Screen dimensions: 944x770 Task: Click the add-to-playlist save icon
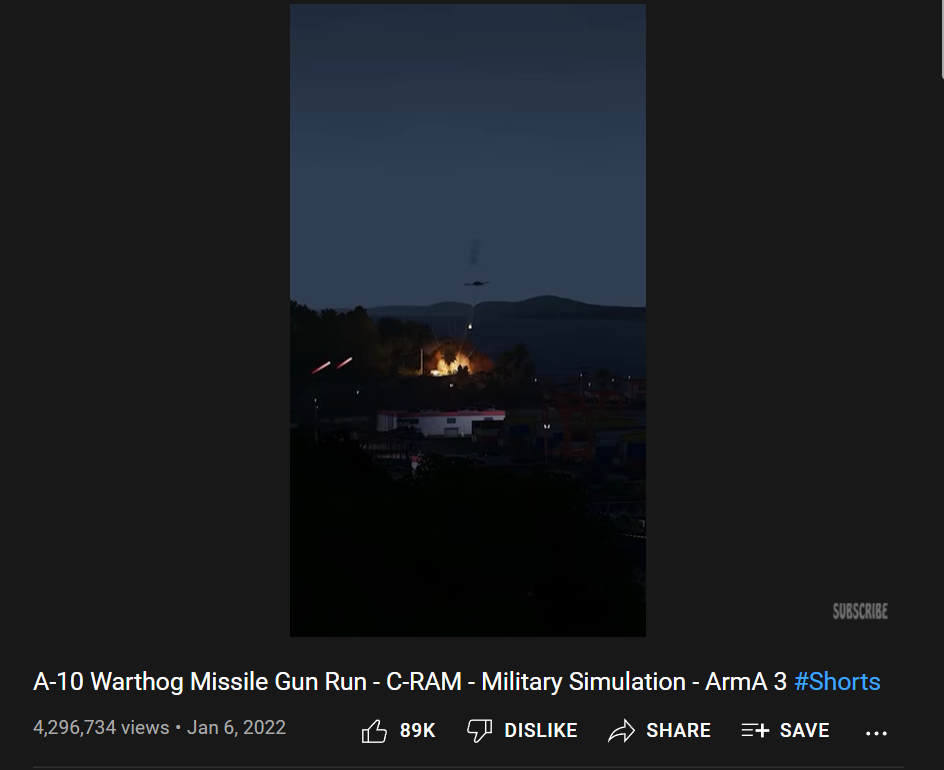point(755,730)
